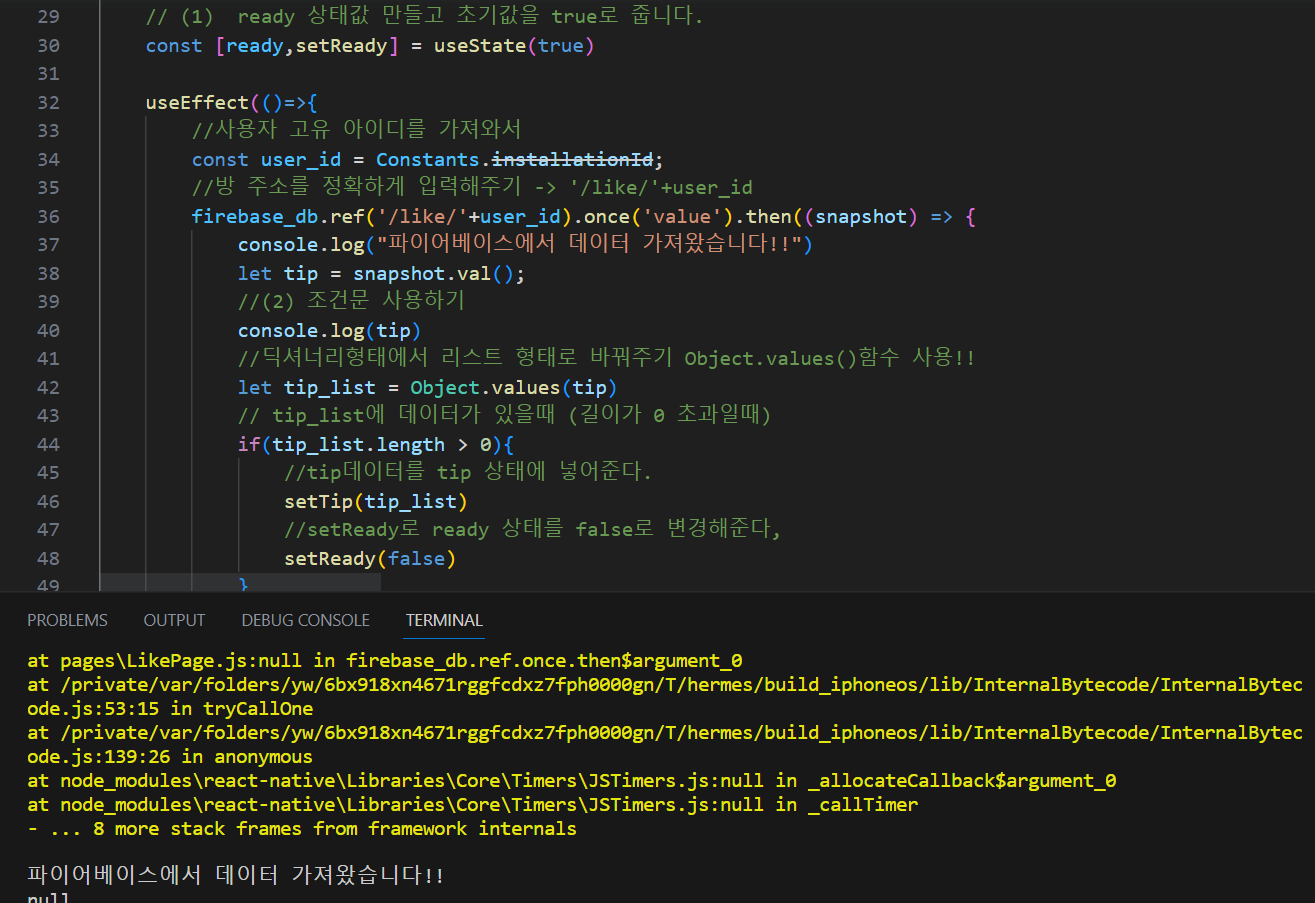Click the _allocateCallback$argument_0 stack frame
This screenshot has height=903, width=1315.
(572, 781)
